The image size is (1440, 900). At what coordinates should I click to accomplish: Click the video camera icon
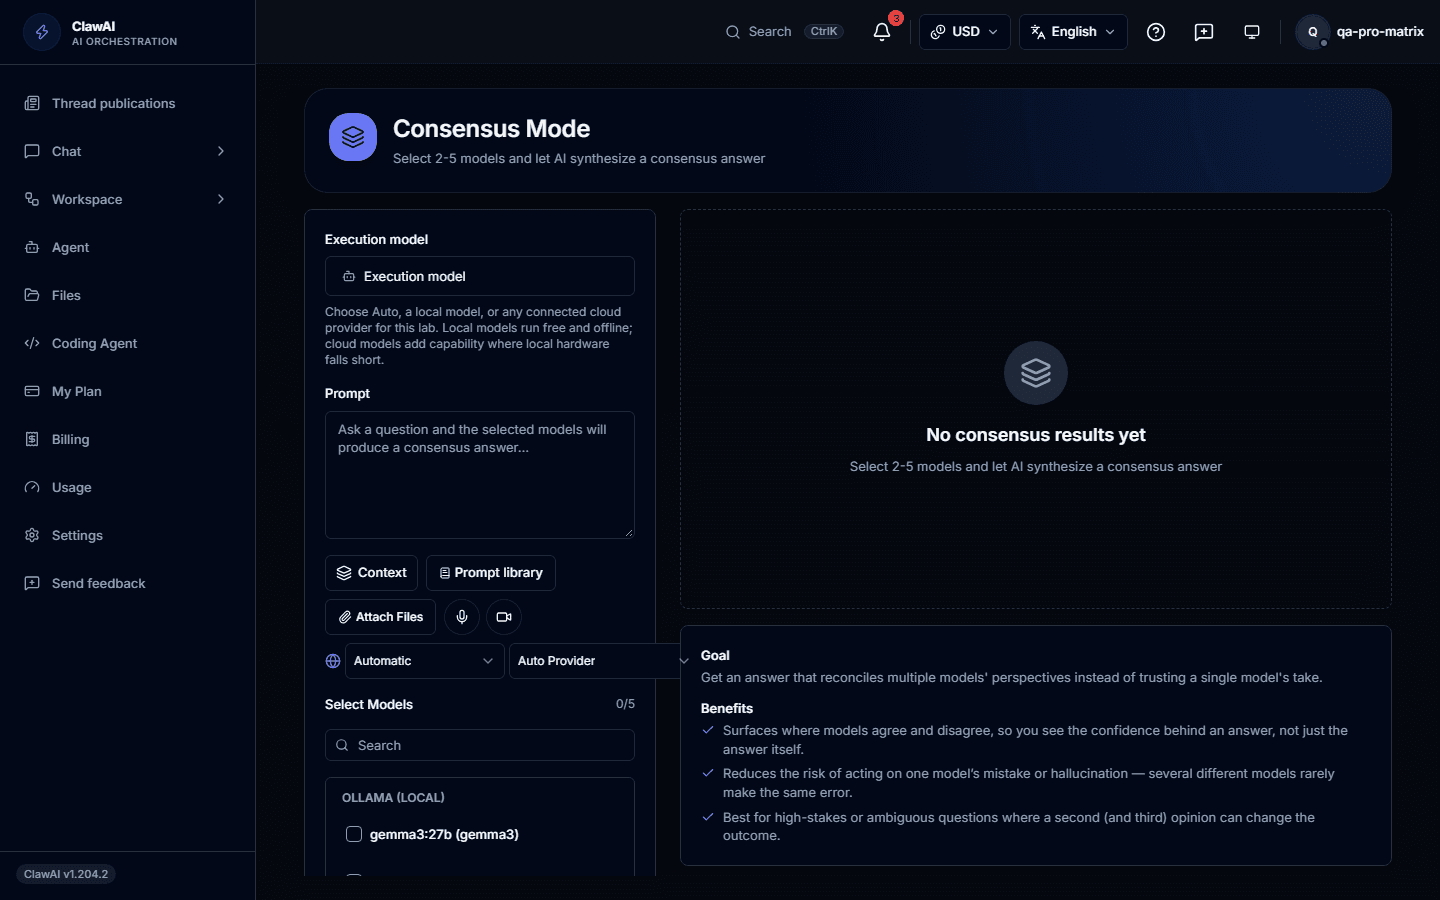tap(504, 617)
